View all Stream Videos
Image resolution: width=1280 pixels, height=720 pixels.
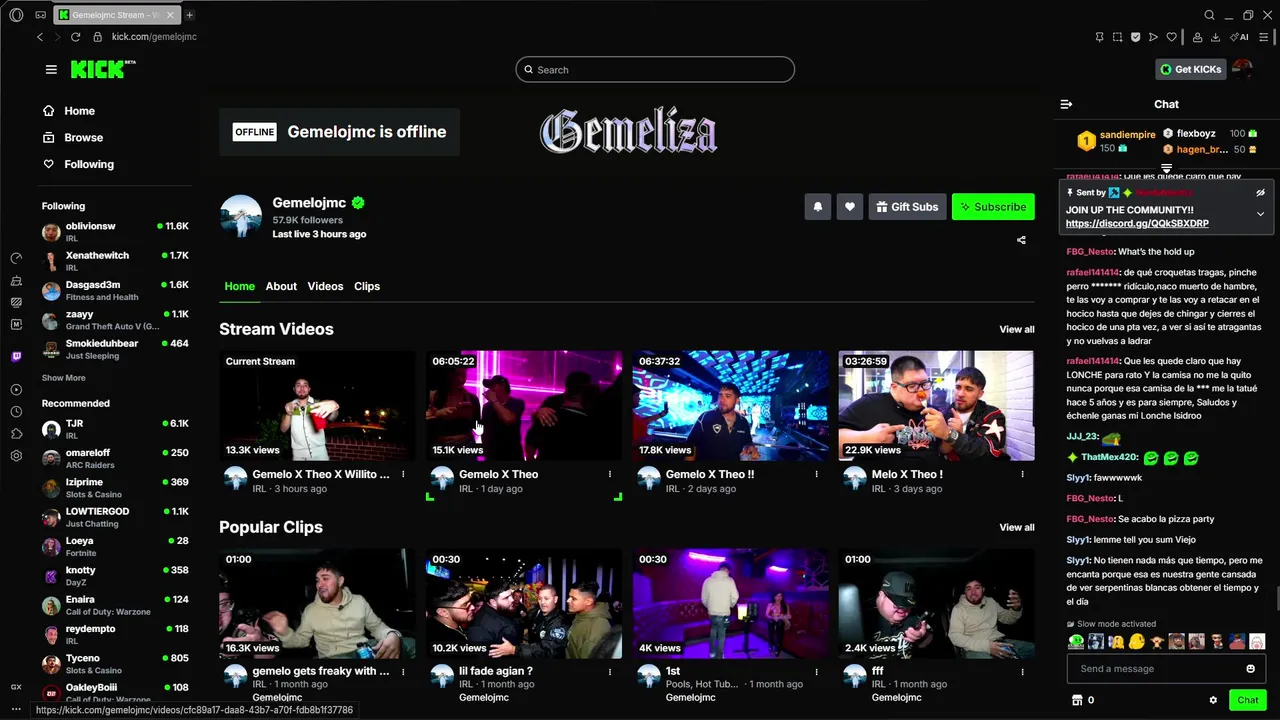(x=1017, y=329)
